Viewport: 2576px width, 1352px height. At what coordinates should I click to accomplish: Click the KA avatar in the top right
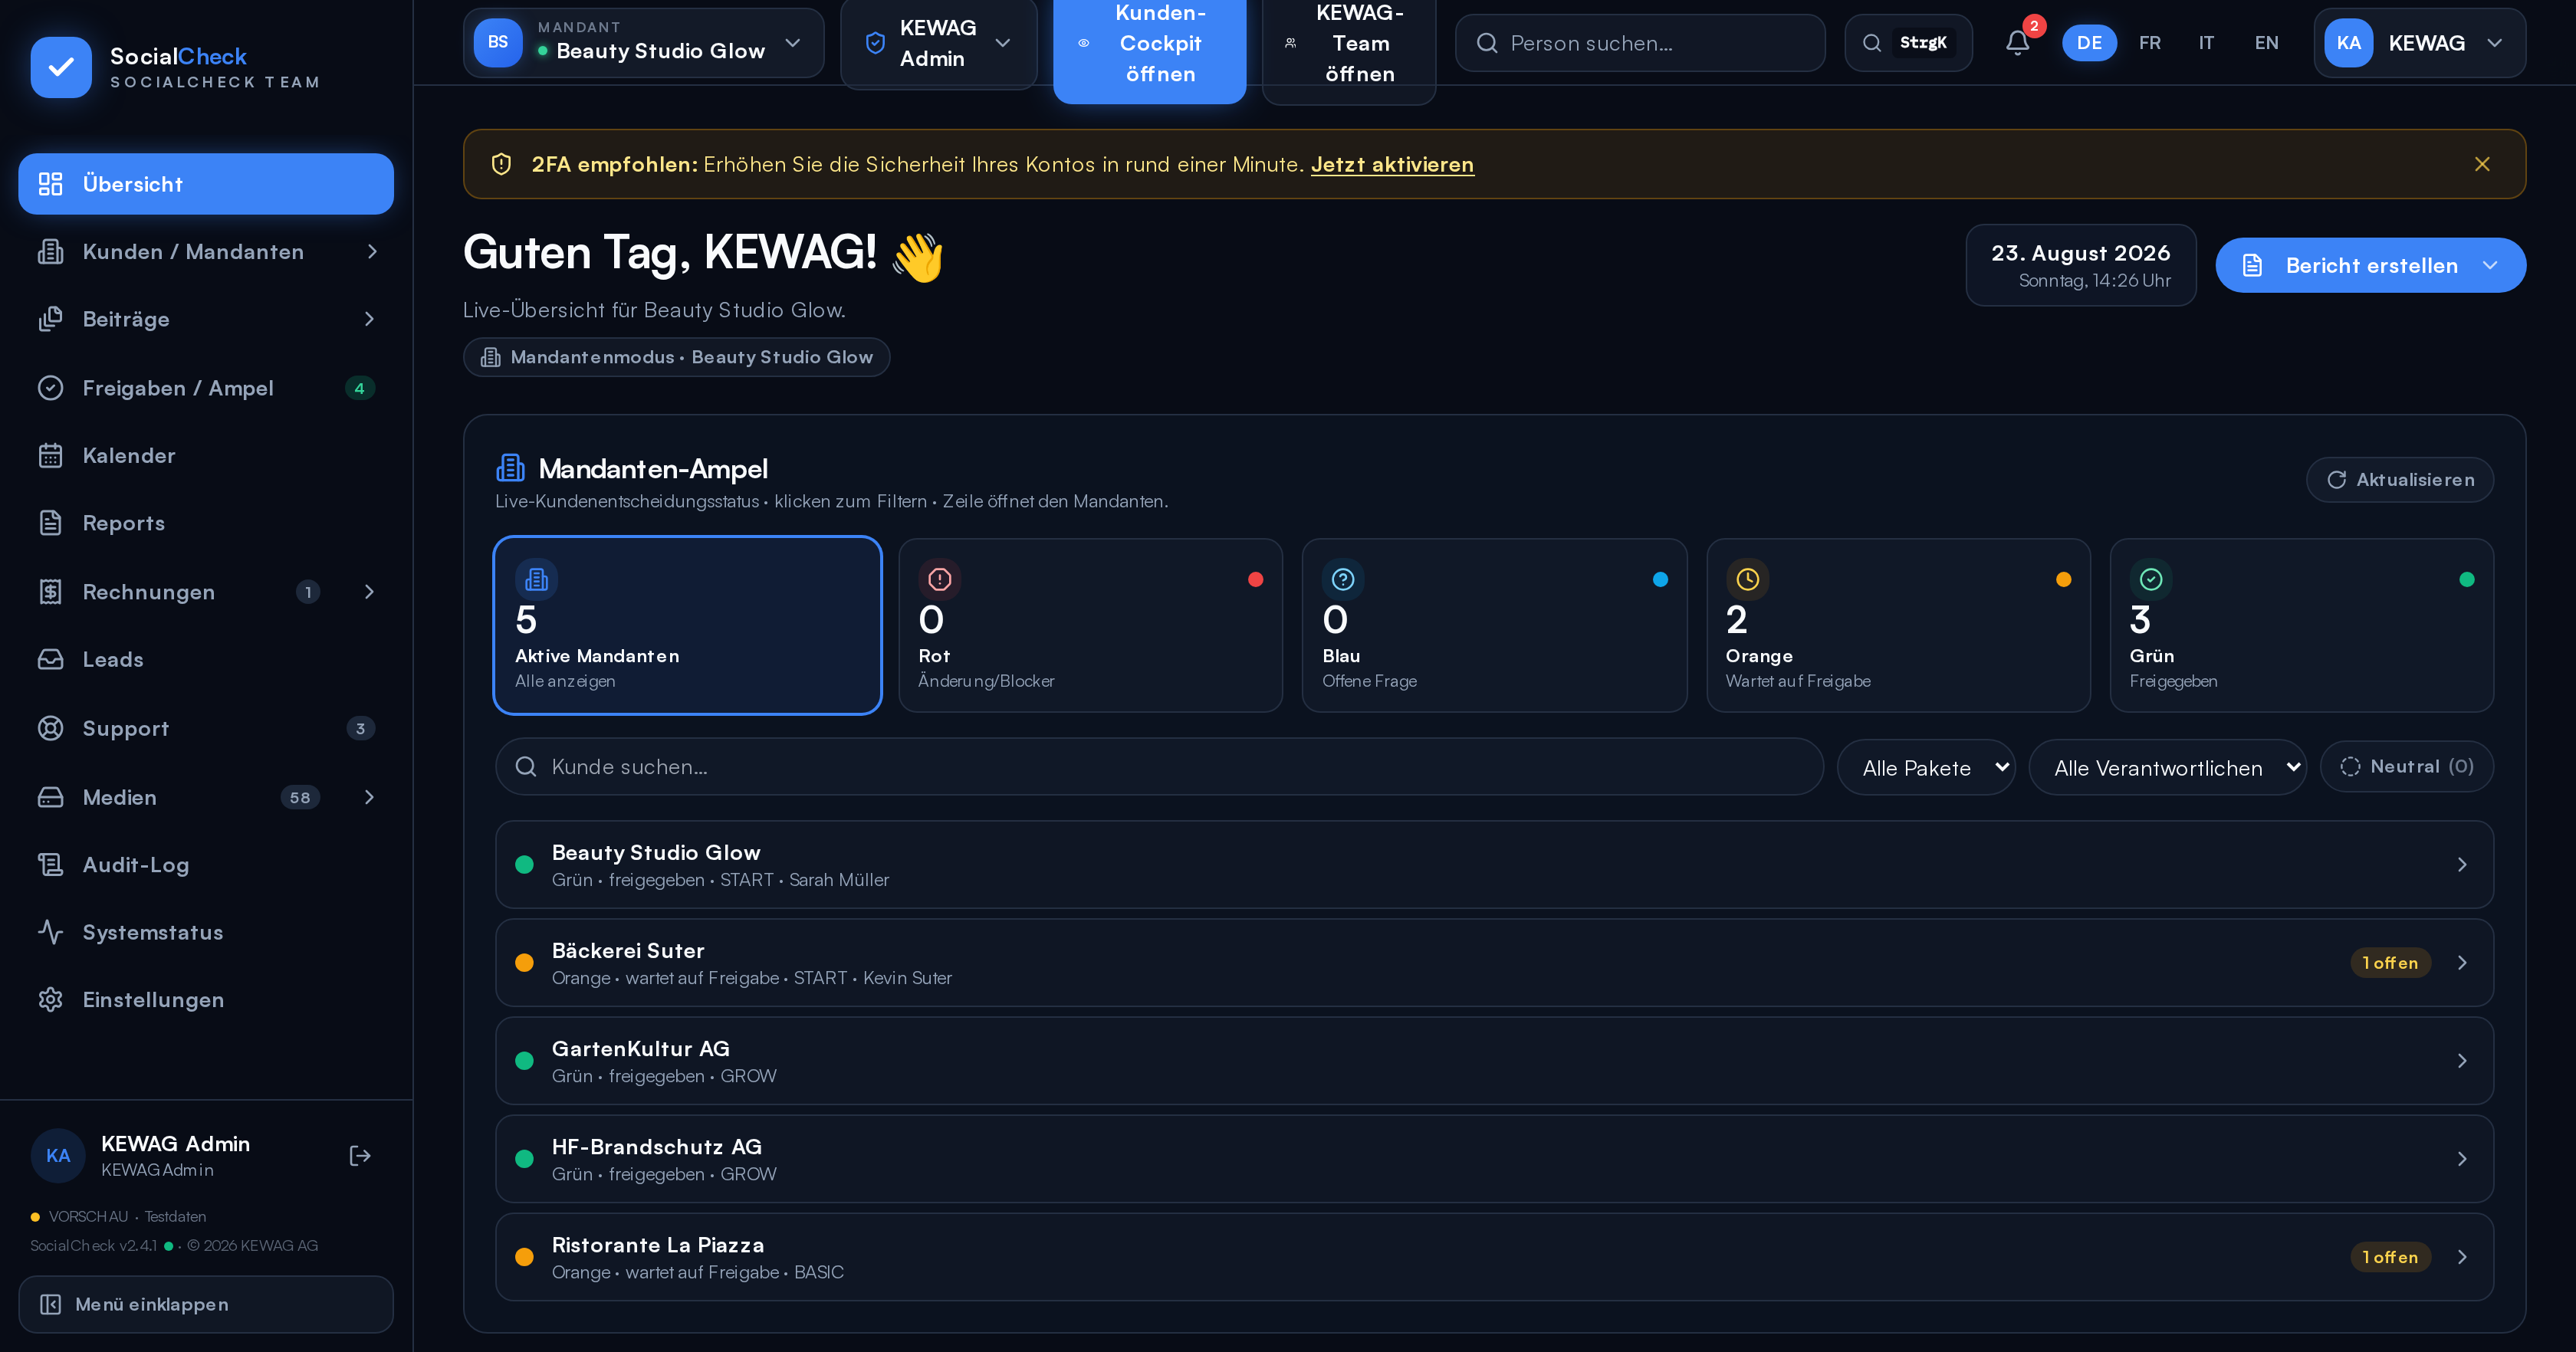click(2348, 43)
